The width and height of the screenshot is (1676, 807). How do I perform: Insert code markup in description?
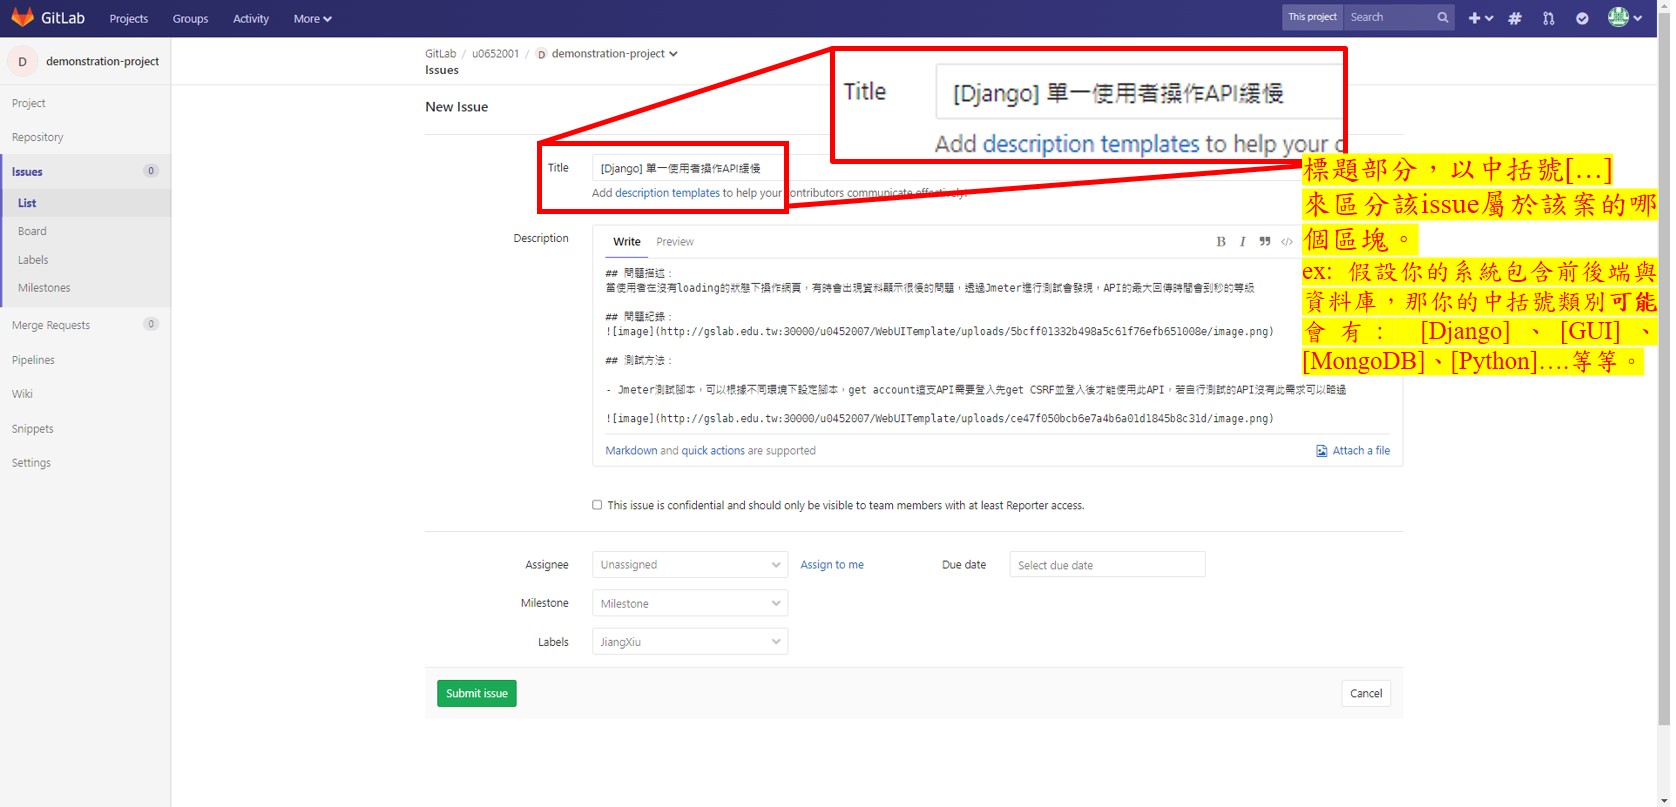click(1287, 241)
